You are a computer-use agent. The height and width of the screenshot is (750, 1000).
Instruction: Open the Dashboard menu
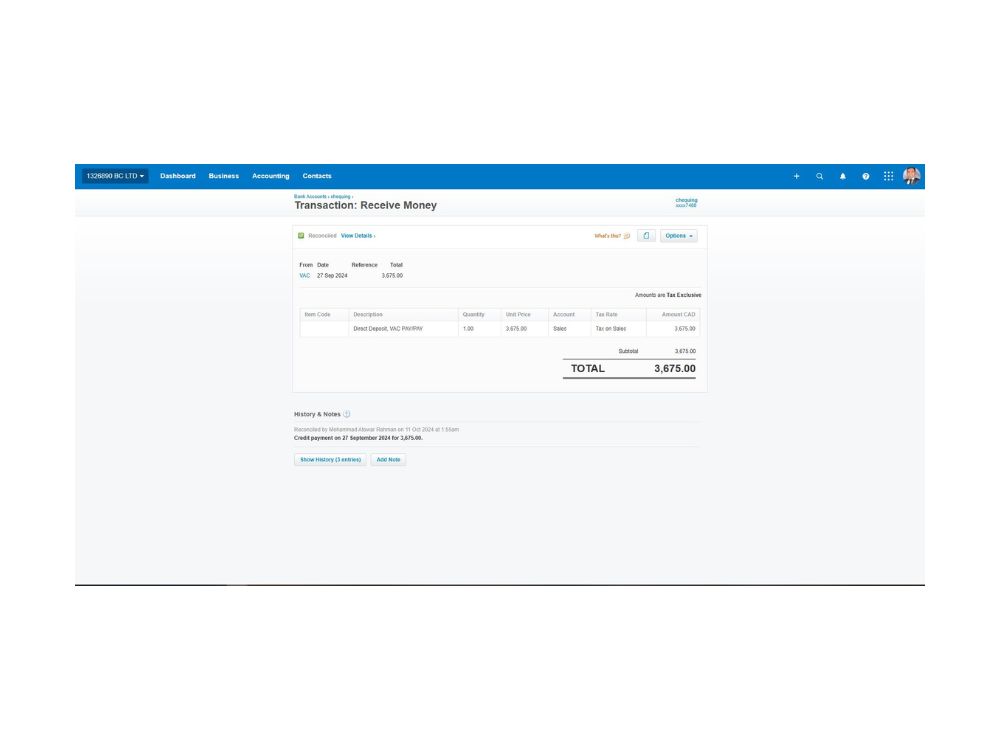[x=178, y=176]
